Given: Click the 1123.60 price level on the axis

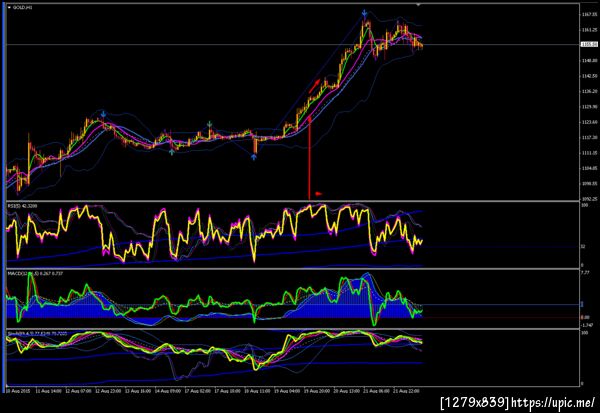Looking at the screenshot, I should 589,122.
